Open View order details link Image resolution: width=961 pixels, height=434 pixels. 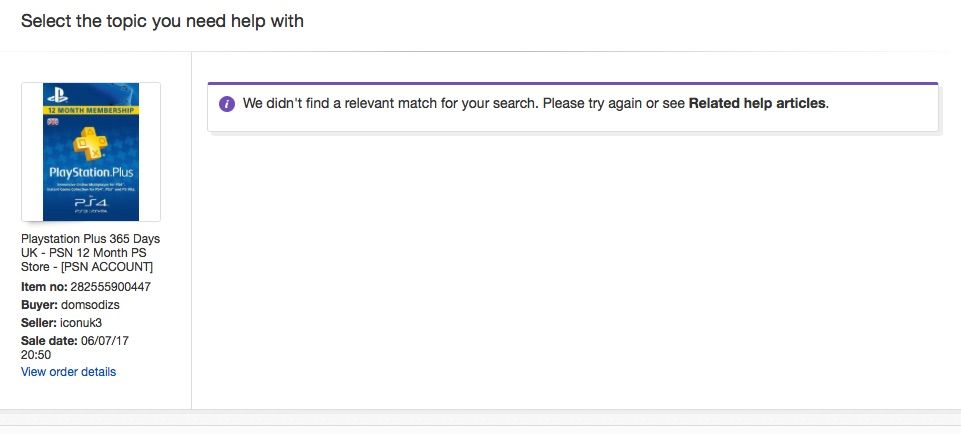(x=68, y=372)
